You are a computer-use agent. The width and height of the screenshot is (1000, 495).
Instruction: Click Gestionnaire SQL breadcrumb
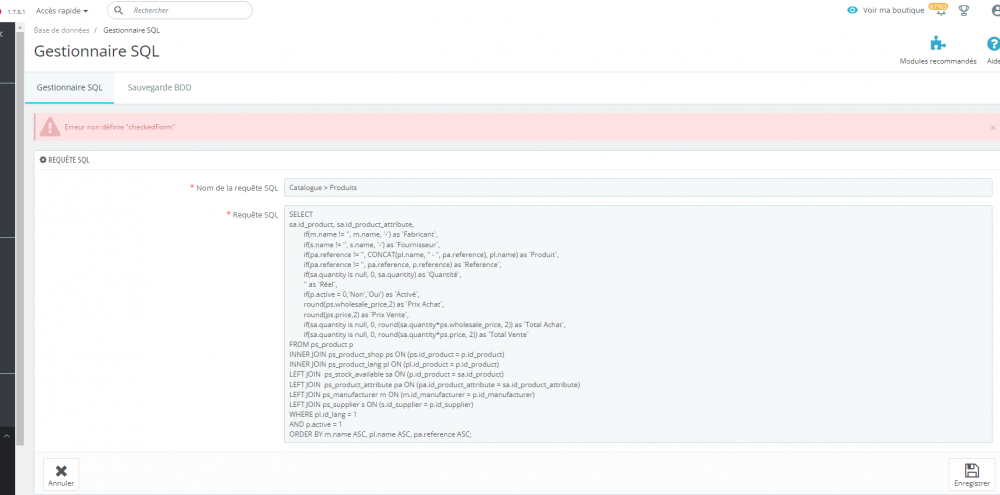click(x=131, y=30)
